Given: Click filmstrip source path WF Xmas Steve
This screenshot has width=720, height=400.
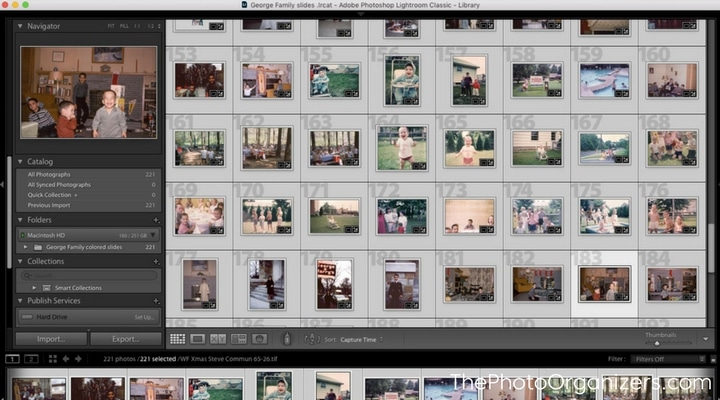Looking at the screenshot, I should pyautogui.click(x=228, y=359).
